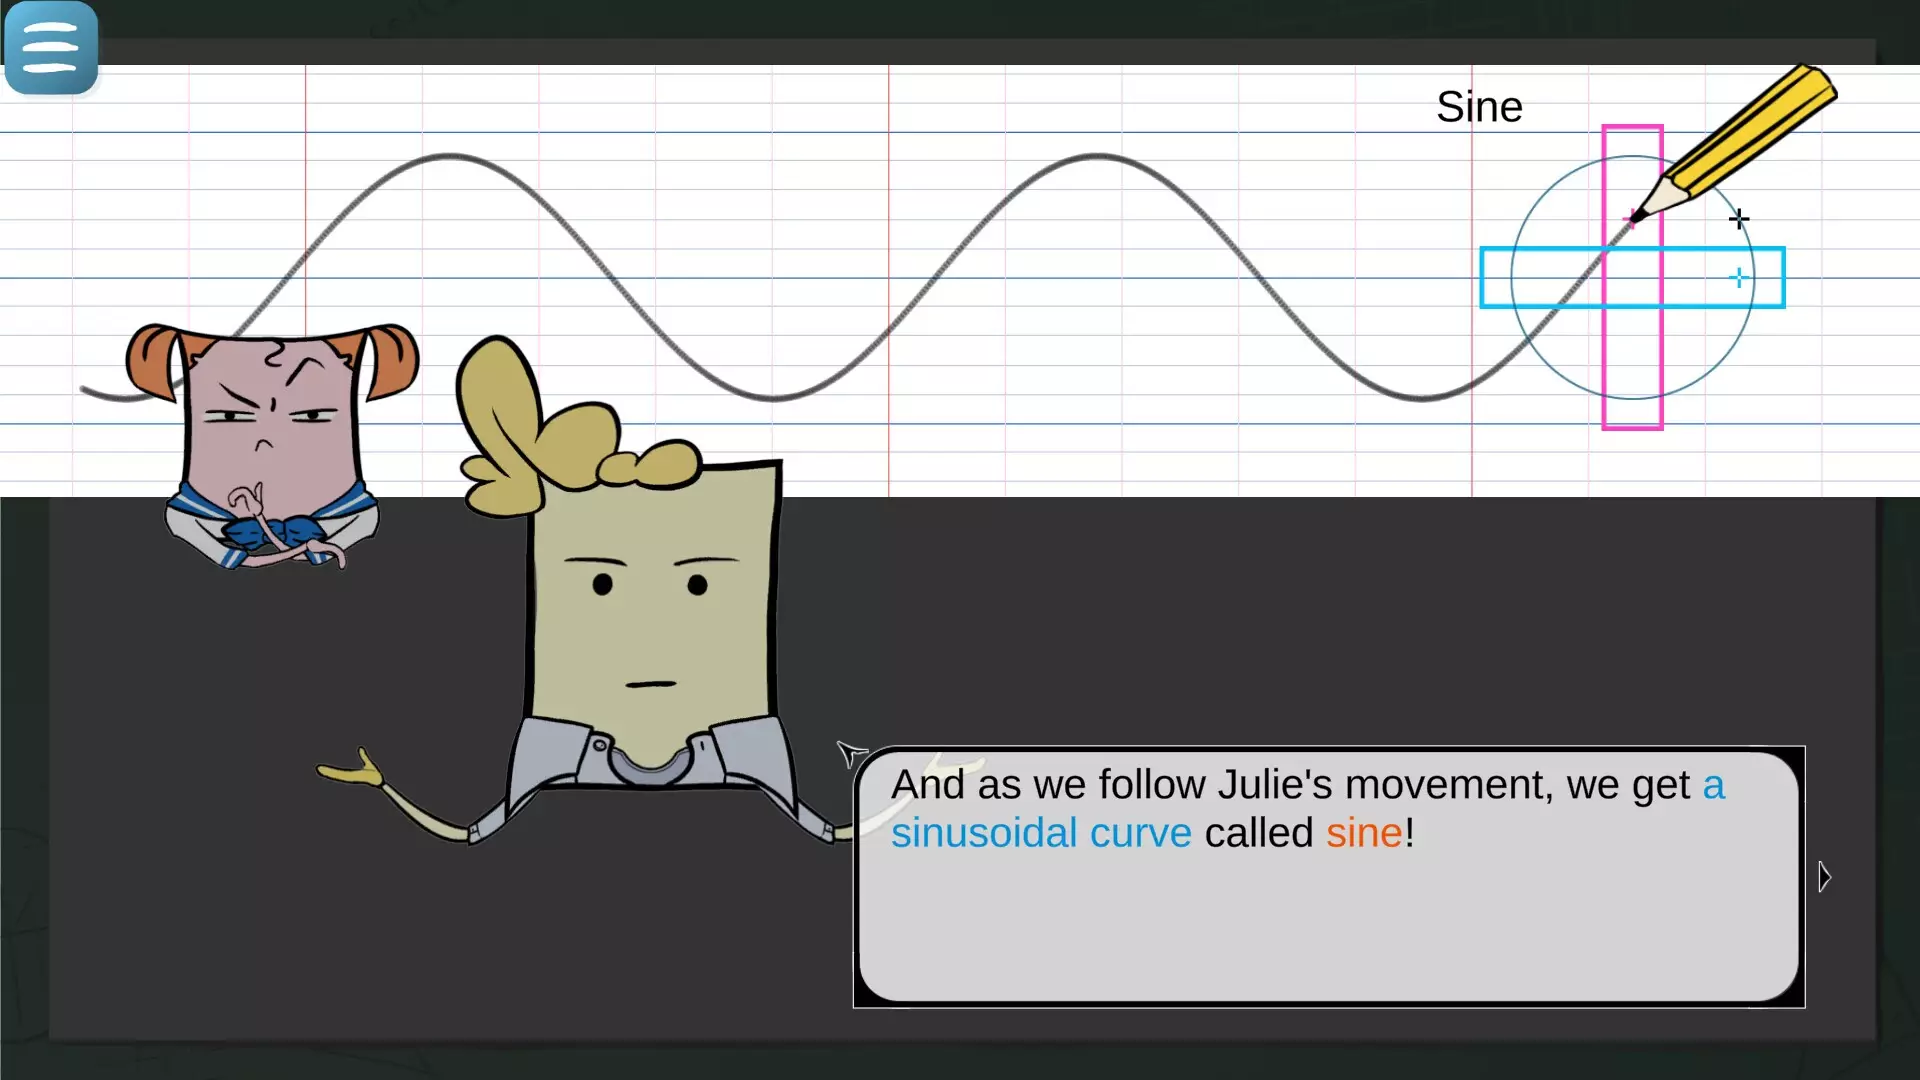
Task: Click the blue plus marker inside rectangle
Action: pyautogui.click(x=1739, y=278)
